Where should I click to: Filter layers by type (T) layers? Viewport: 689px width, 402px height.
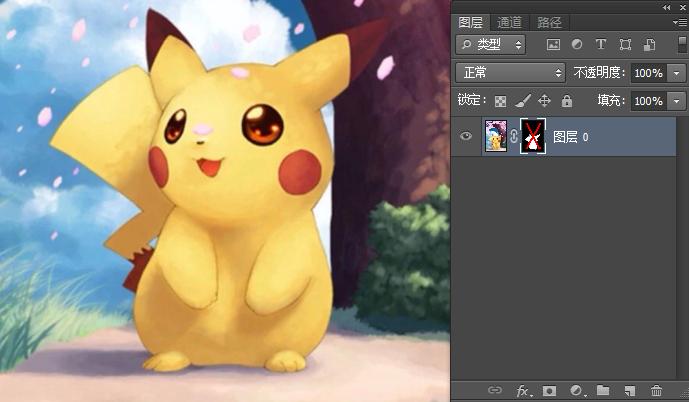(601, 45)
